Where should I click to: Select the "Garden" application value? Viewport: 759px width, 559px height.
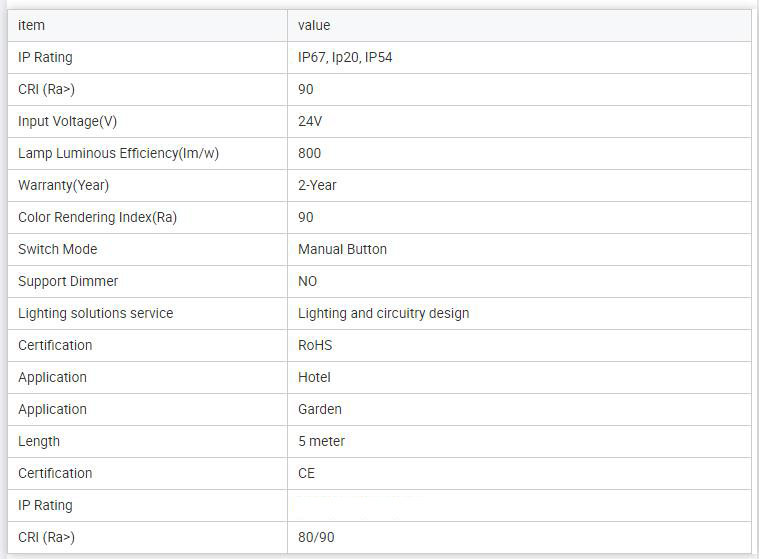(x=319, y=409)
